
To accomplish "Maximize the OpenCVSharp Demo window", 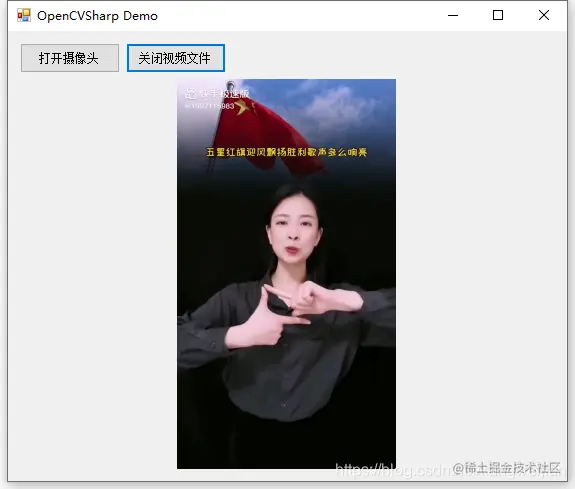I will tap(498, 15).
